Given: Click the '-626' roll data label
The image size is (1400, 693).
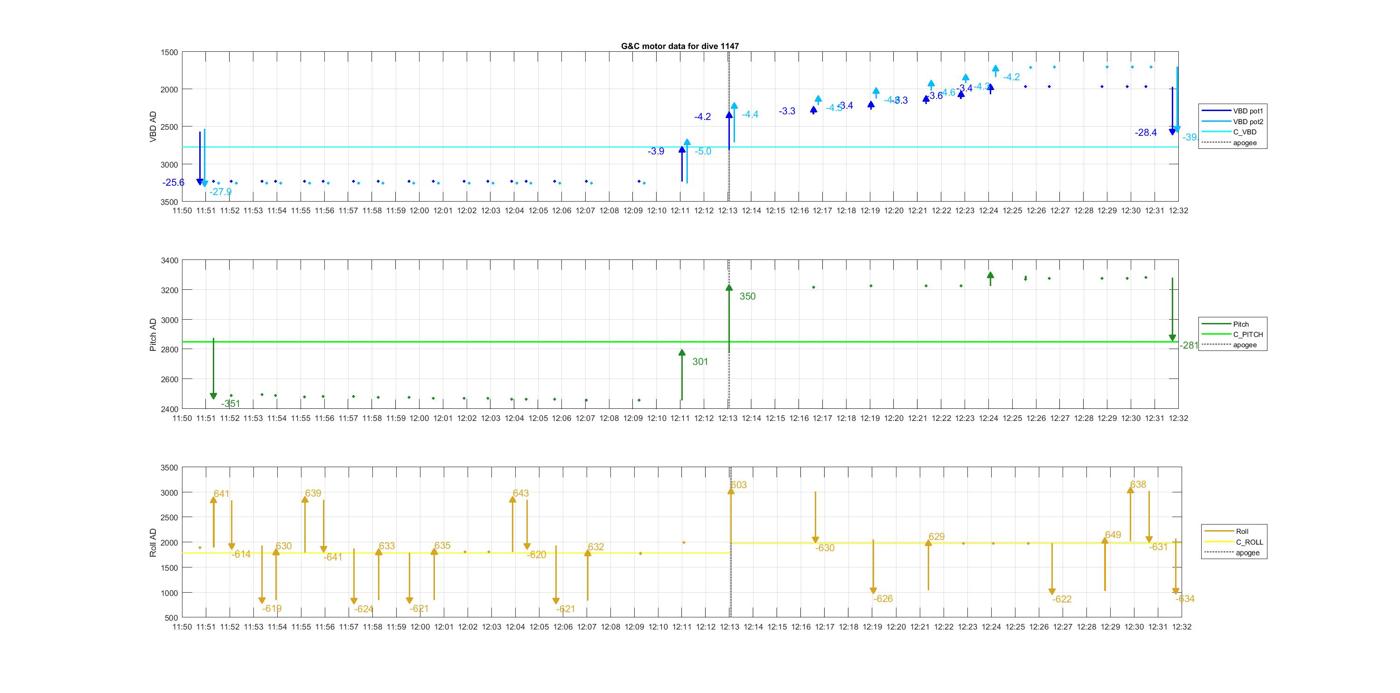Looking at the screenshot, I should (883, 599).
